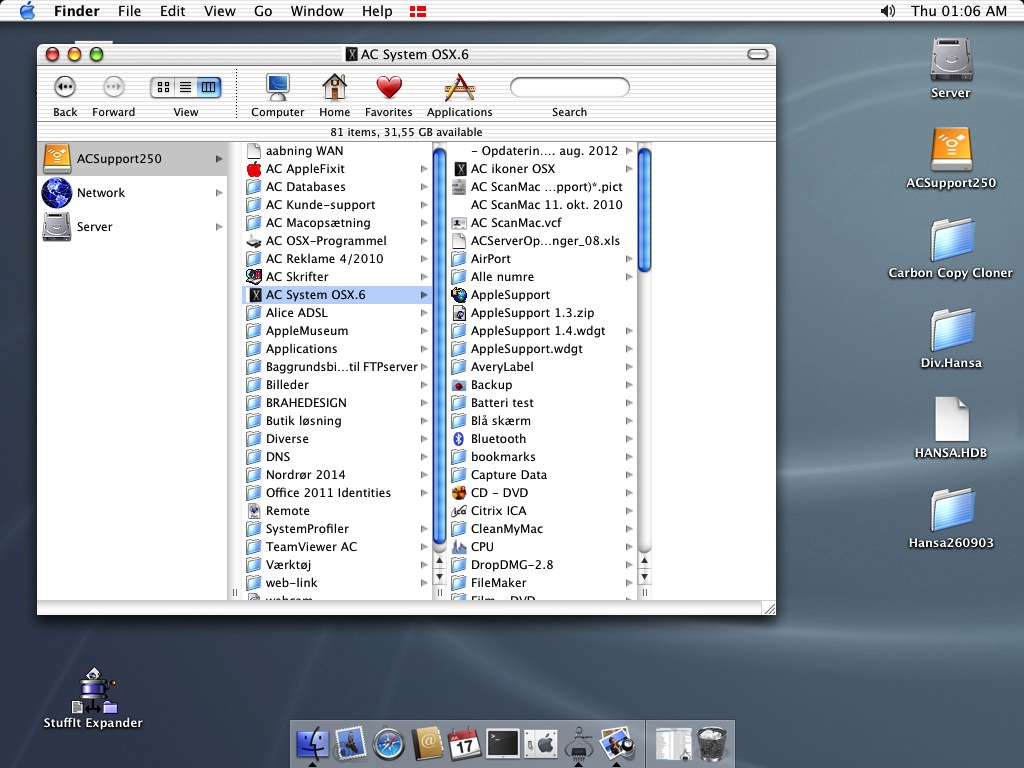Expand the arrow beside Network
This screenshot has width=1024, height=768.
219,193
